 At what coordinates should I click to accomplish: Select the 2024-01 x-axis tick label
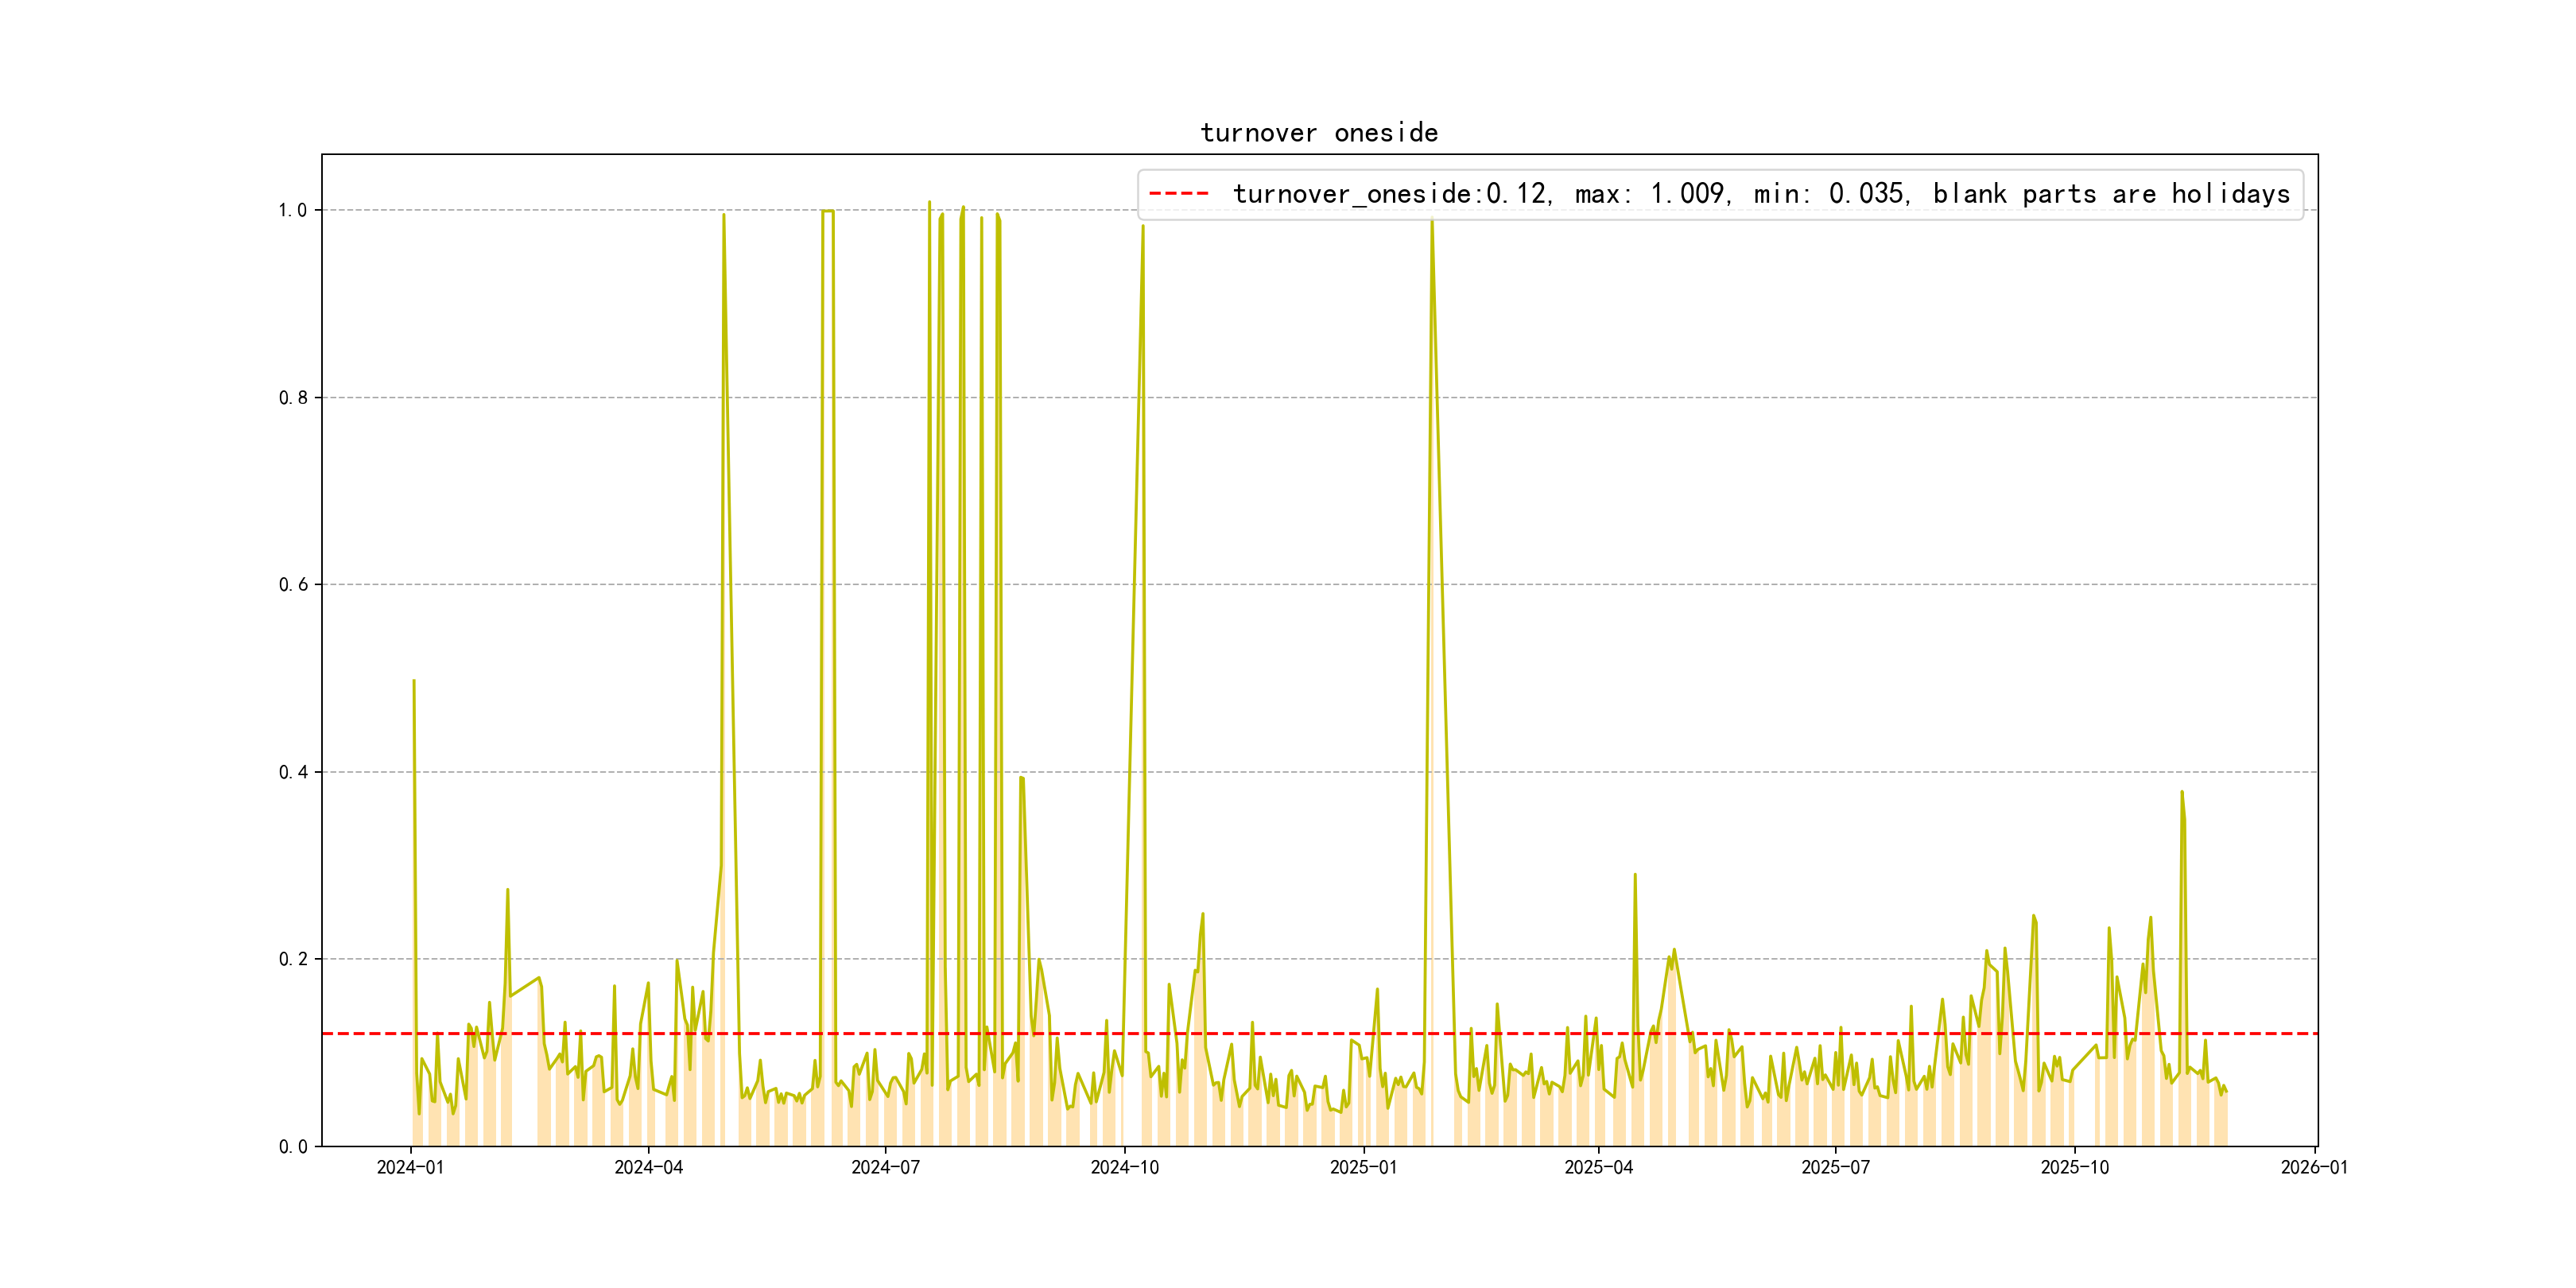point(410,1168)
